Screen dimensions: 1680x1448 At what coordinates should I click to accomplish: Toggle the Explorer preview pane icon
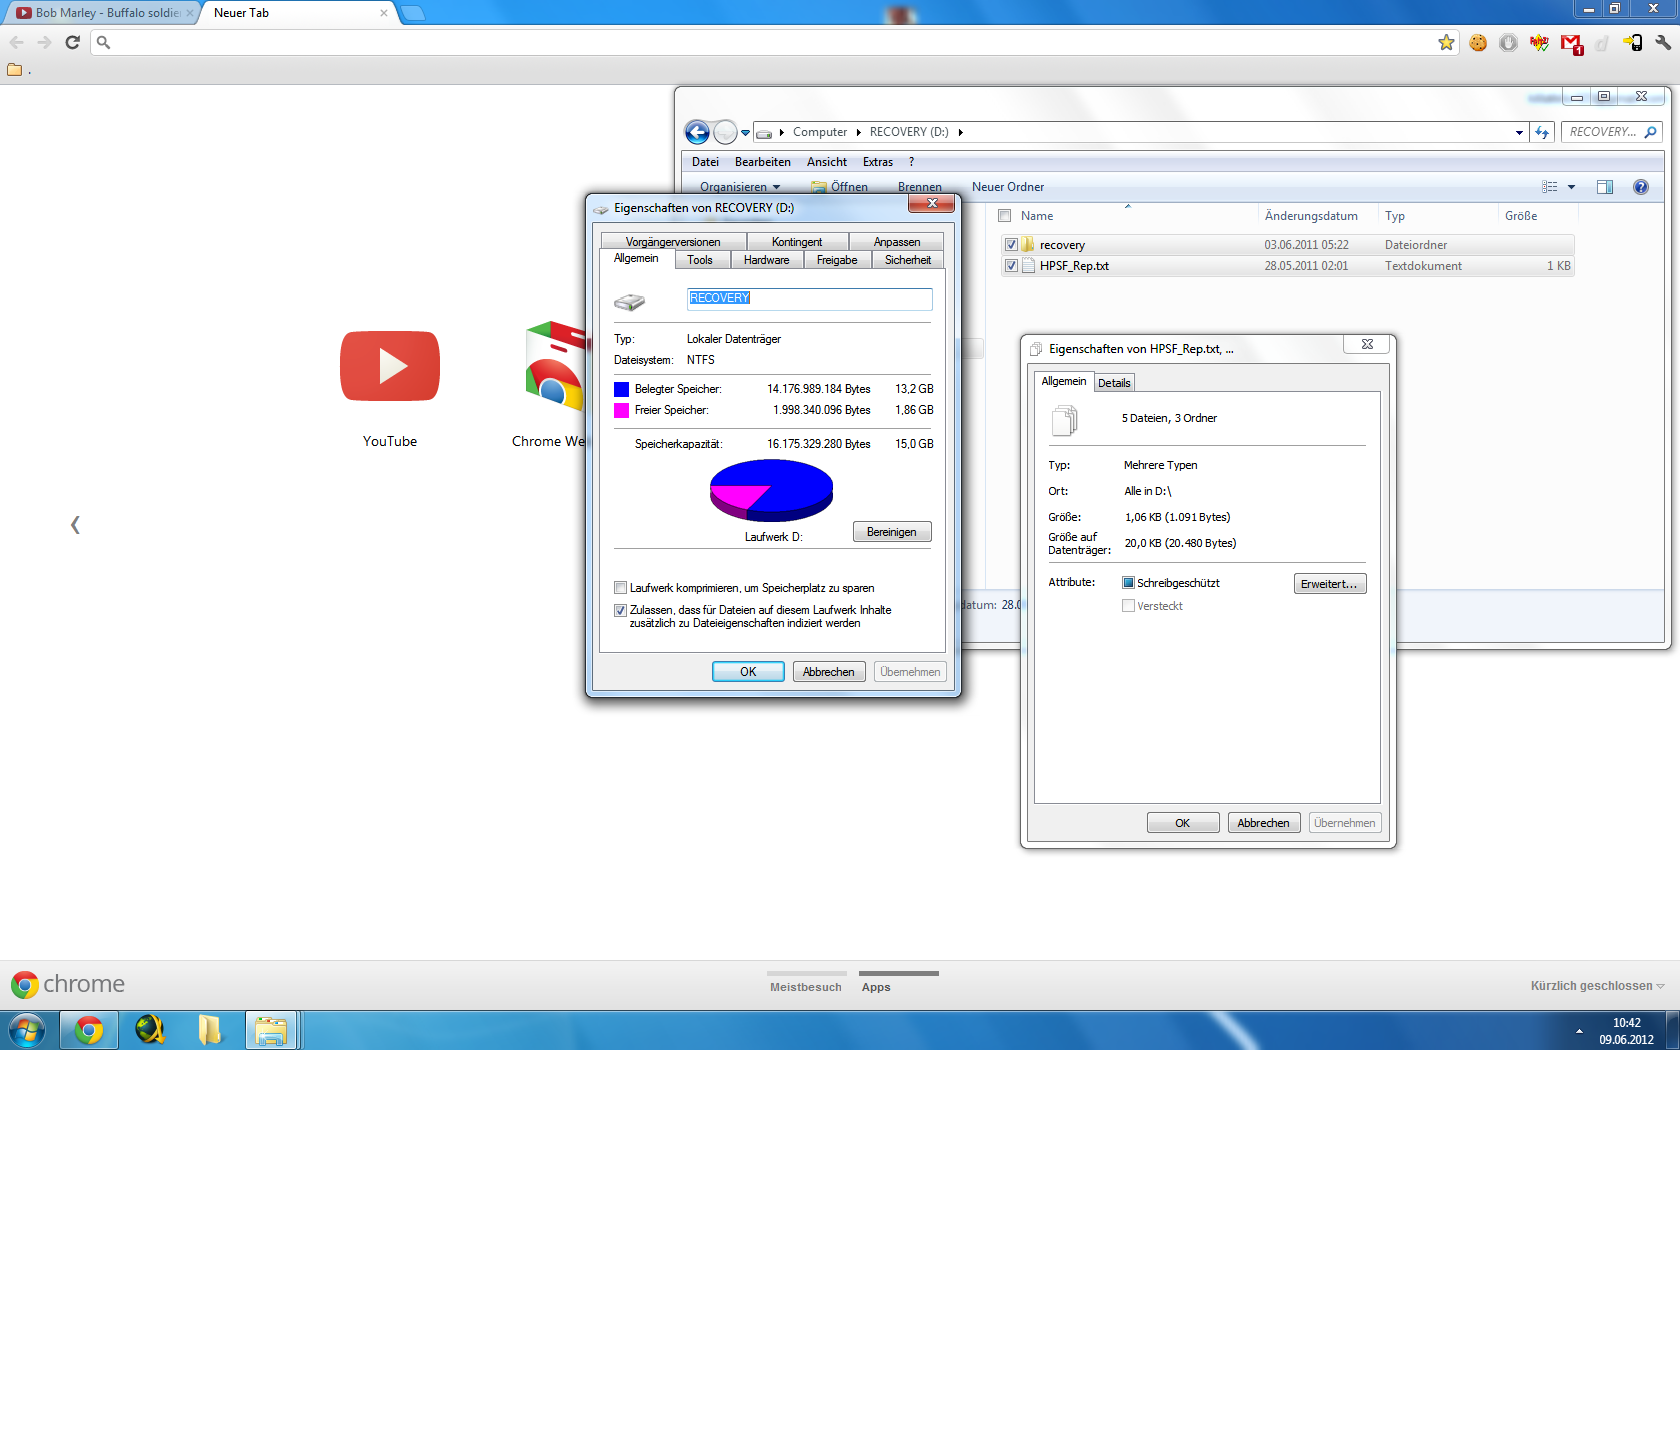click(x=1604, y=187)
